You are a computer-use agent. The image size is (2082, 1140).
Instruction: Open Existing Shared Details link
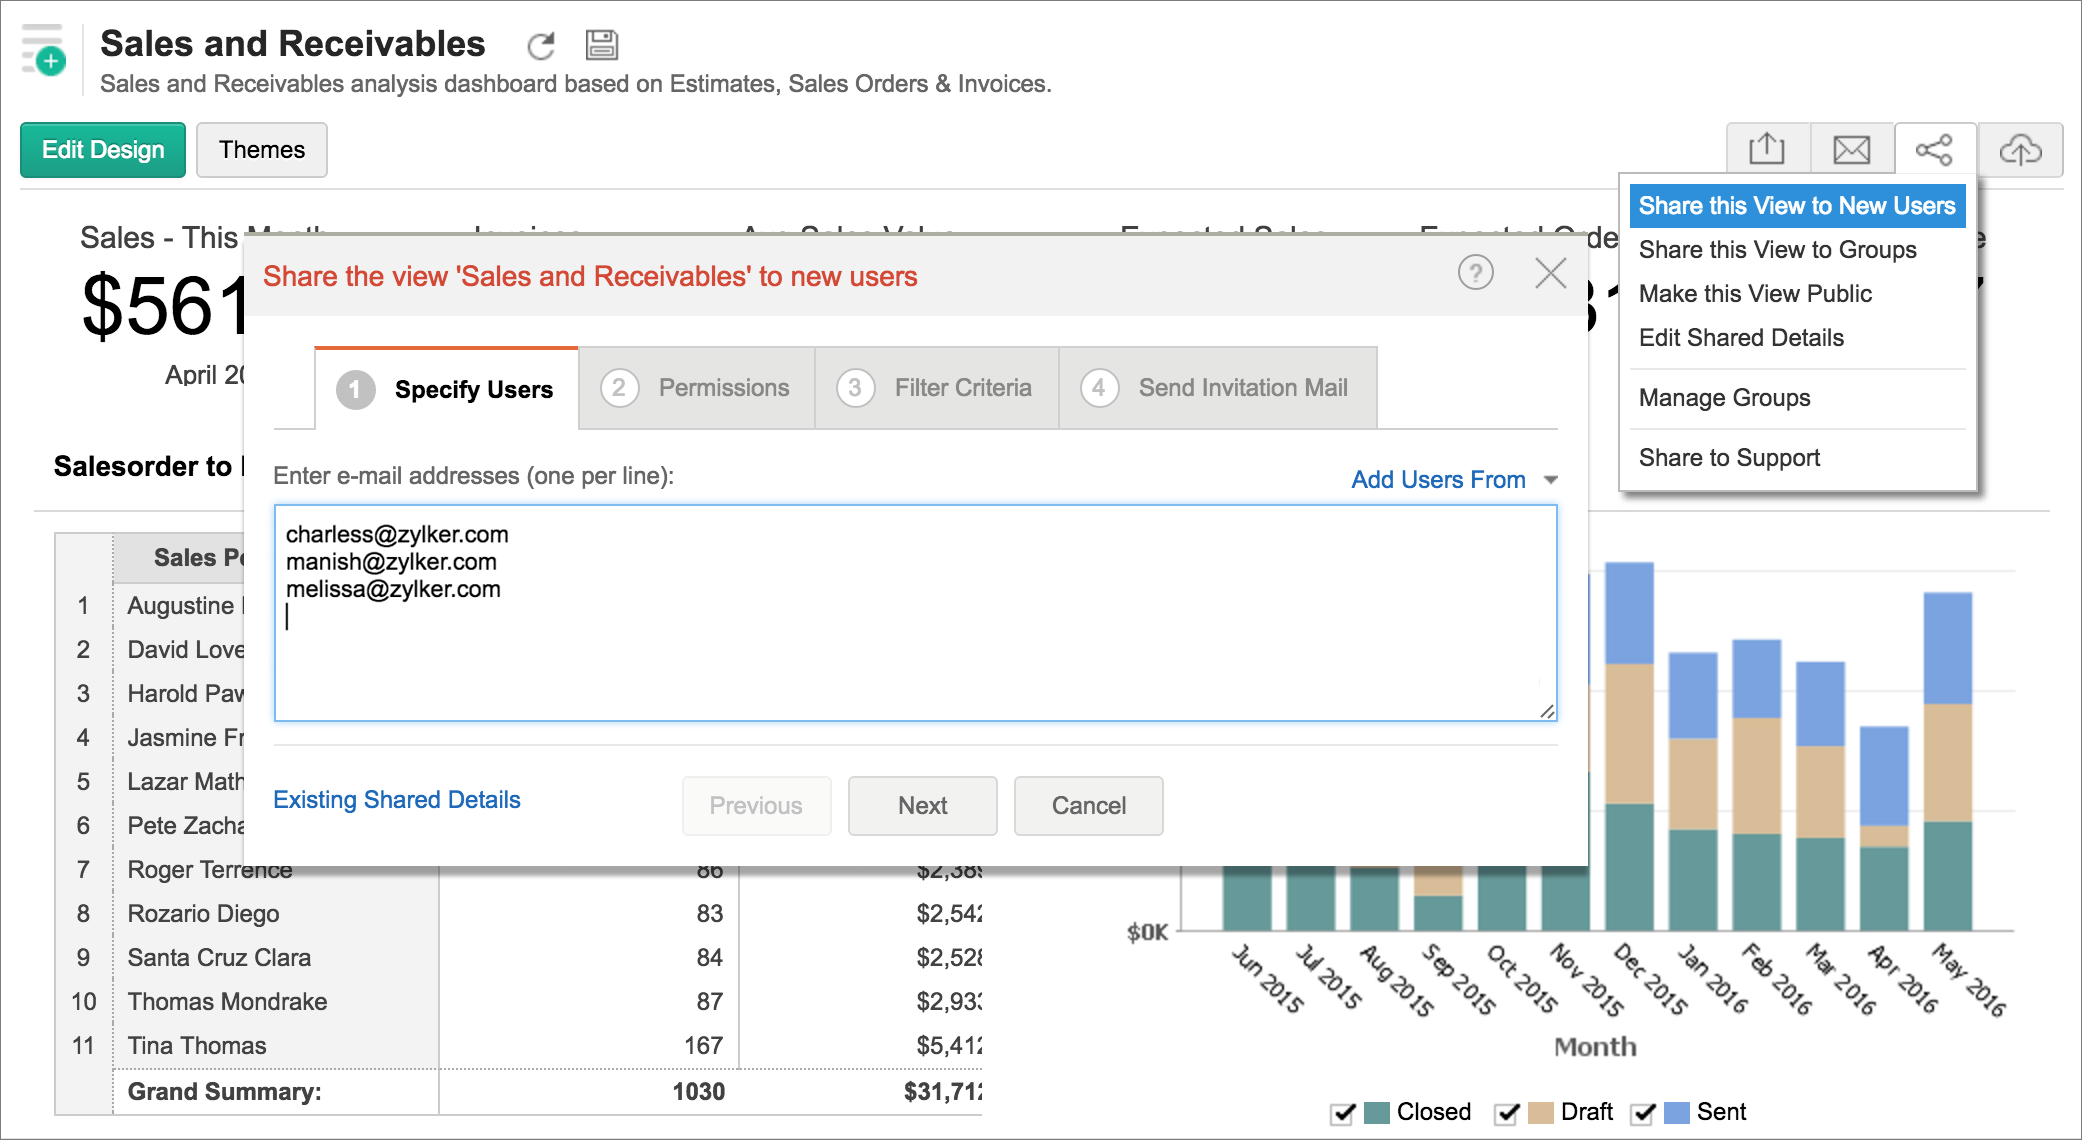point(397,800)
